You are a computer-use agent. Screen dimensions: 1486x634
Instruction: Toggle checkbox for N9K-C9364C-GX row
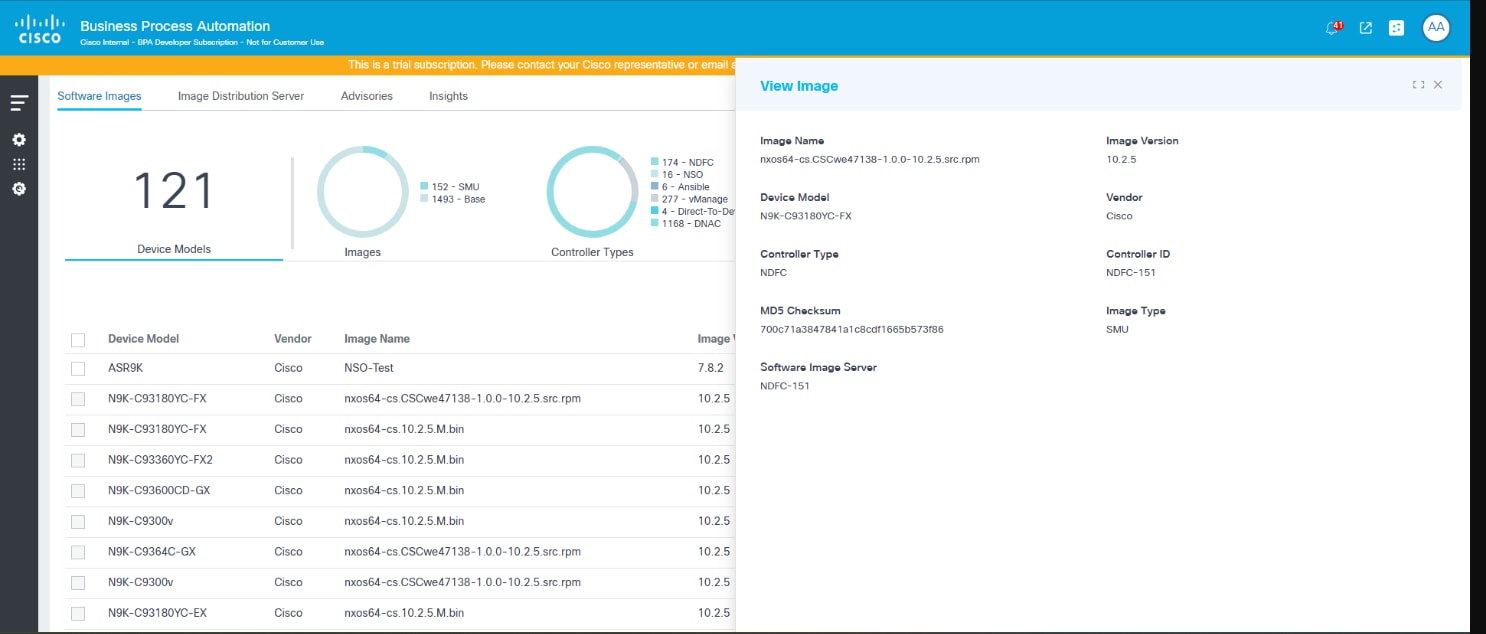(78, 552)
